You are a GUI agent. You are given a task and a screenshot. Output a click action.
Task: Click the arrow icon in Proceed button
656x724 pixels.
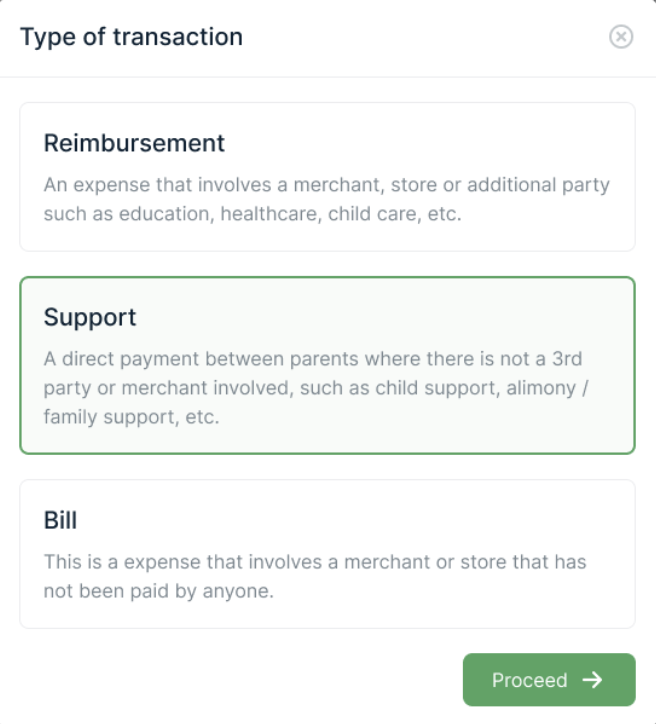pos(593,680)
